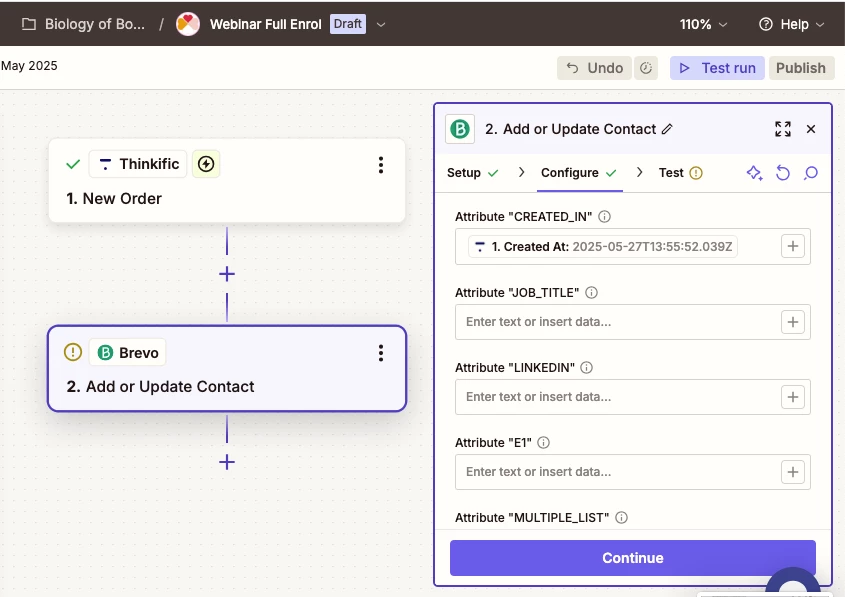Open version history clock icon
Viewport: 845px width, 597px height.
646,68
